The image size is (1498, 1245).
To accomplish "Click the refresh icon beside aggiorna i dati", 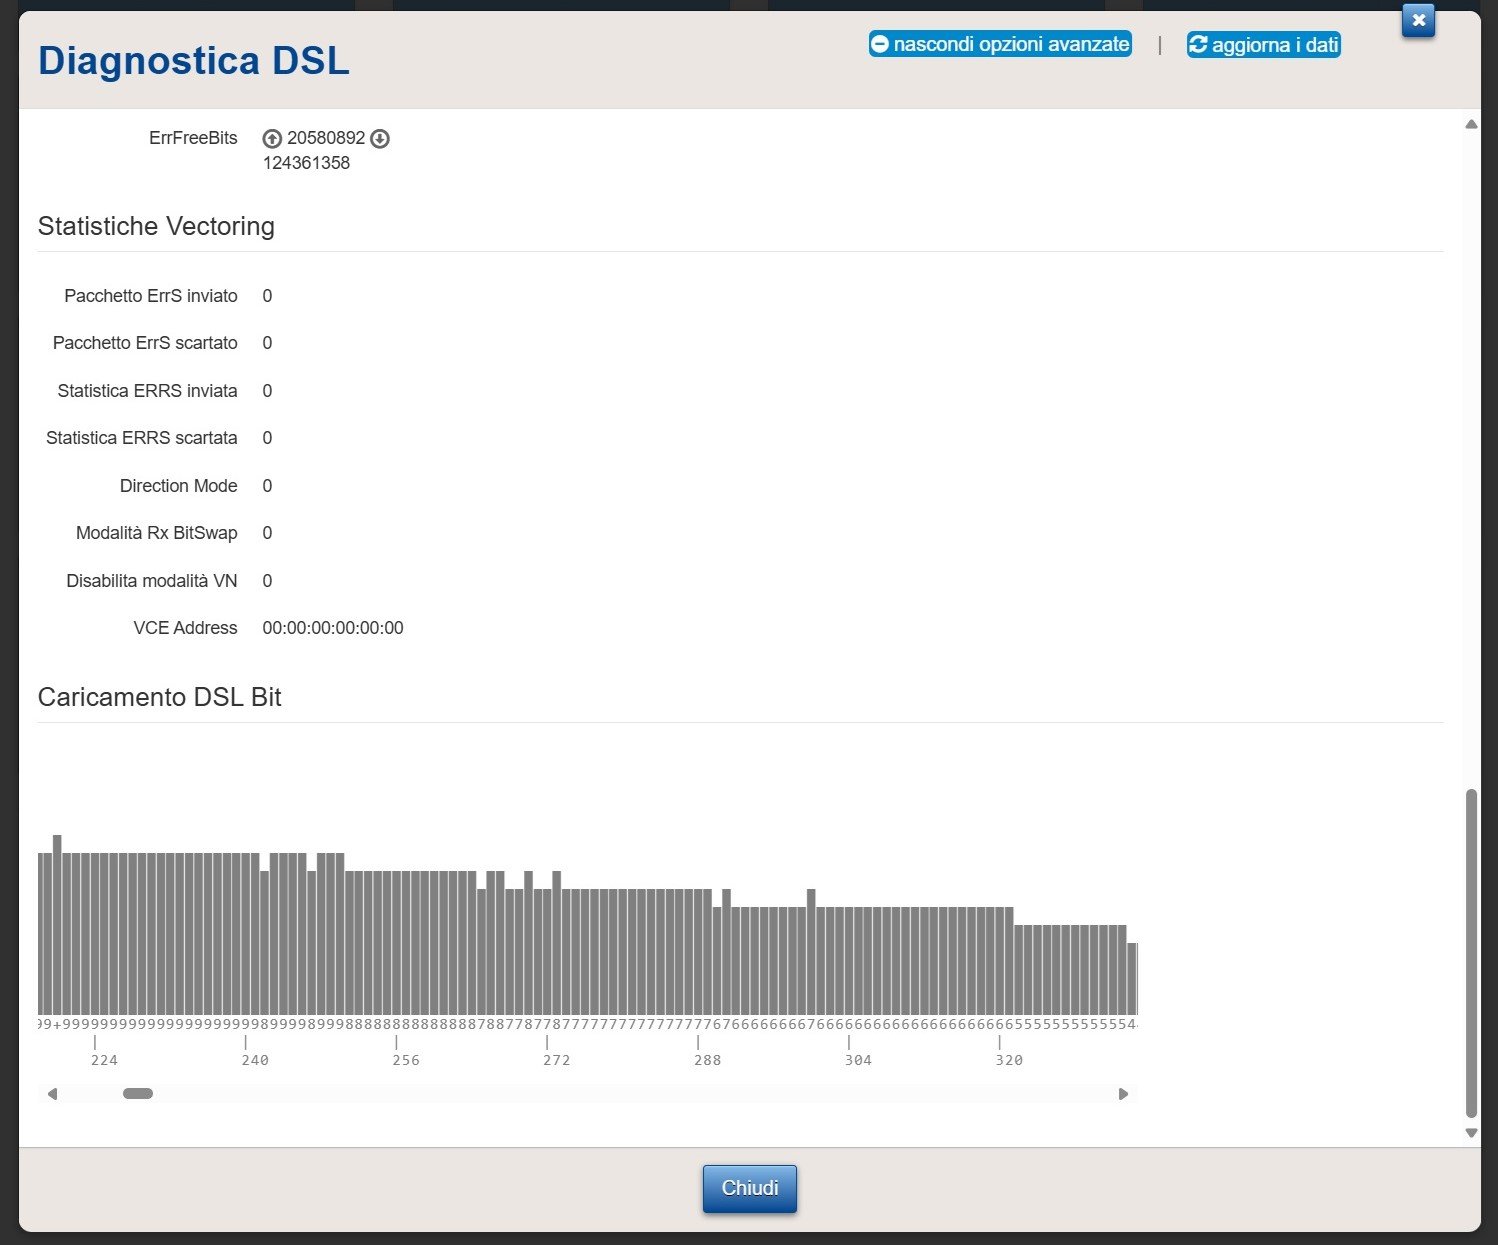I will tap(1198, 44).
